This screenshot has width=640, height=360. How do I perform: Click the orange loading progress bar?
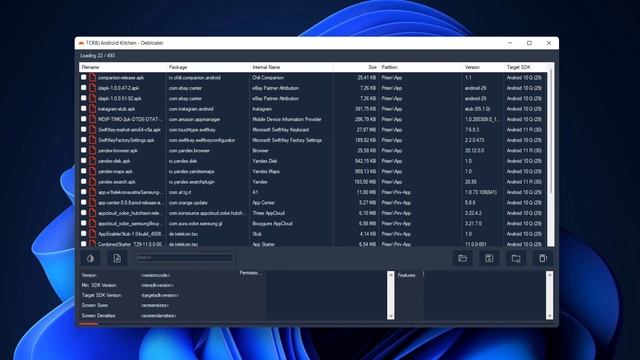89,324
